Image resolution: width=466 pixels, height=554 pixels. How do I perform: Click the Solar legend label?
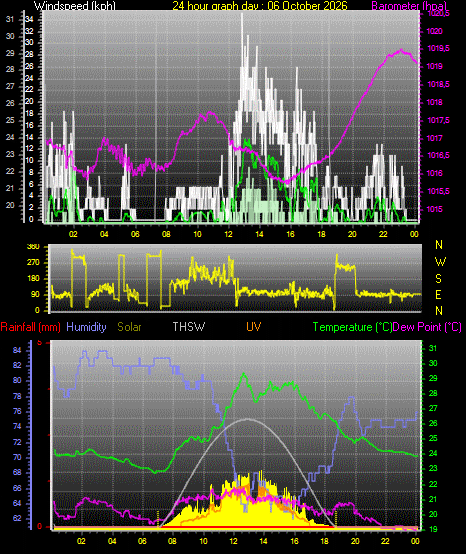click(129, 327)
